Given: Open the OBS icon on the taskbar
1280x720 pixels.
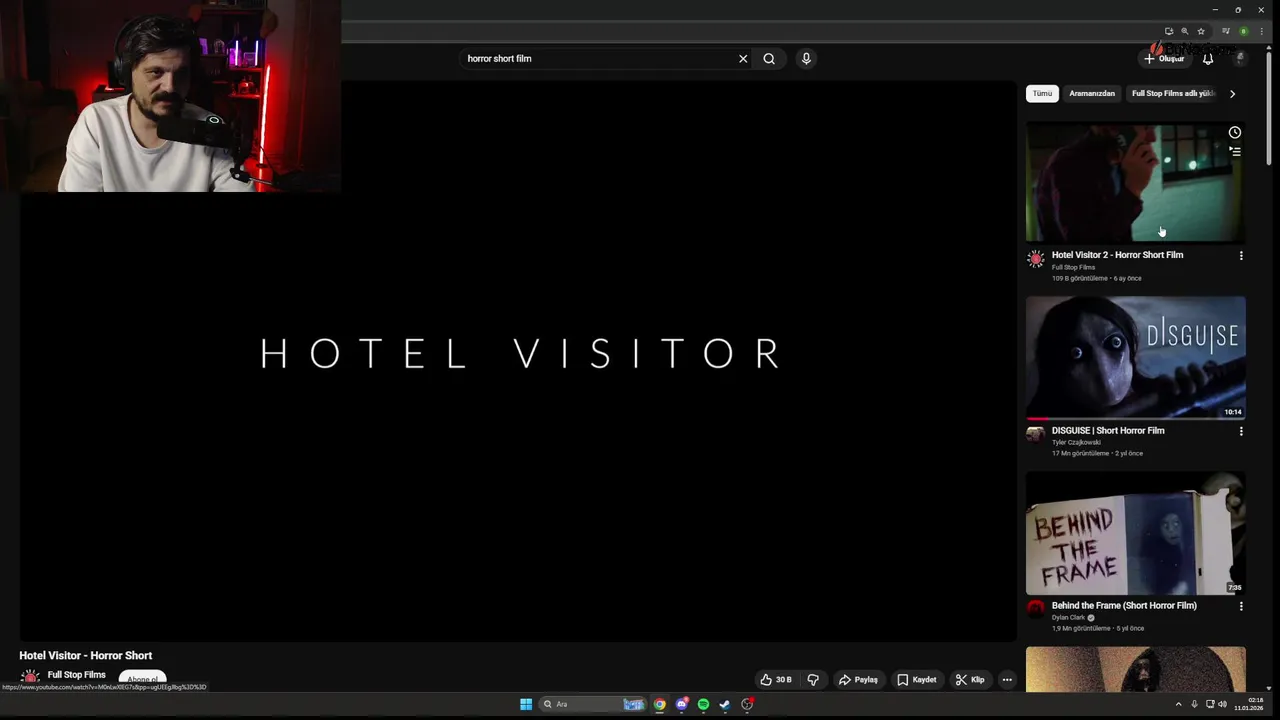Looking at the screenshot, I should (x=747, y=704).
